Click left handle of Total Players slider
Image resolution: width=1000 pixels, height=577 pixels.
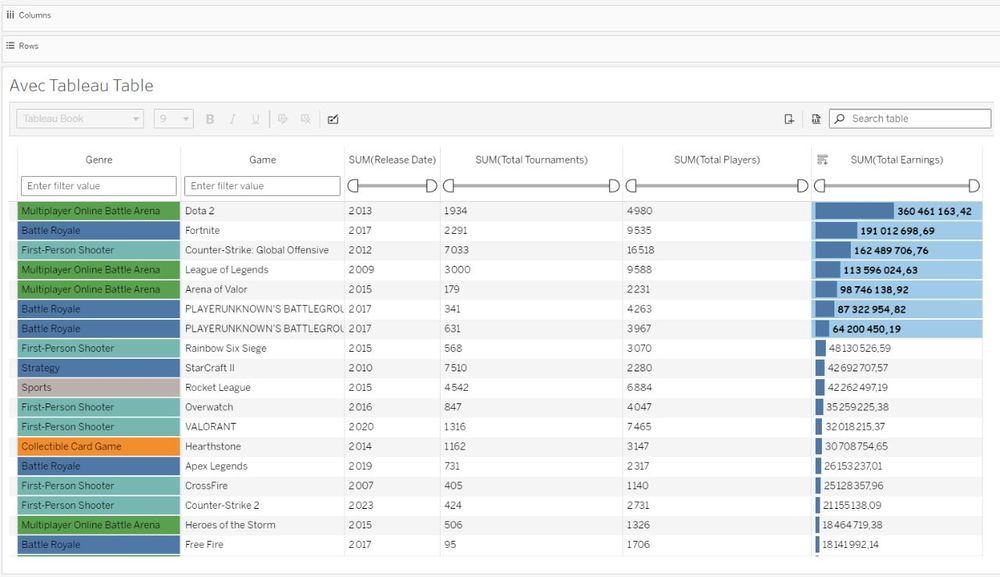pos(631,186)
